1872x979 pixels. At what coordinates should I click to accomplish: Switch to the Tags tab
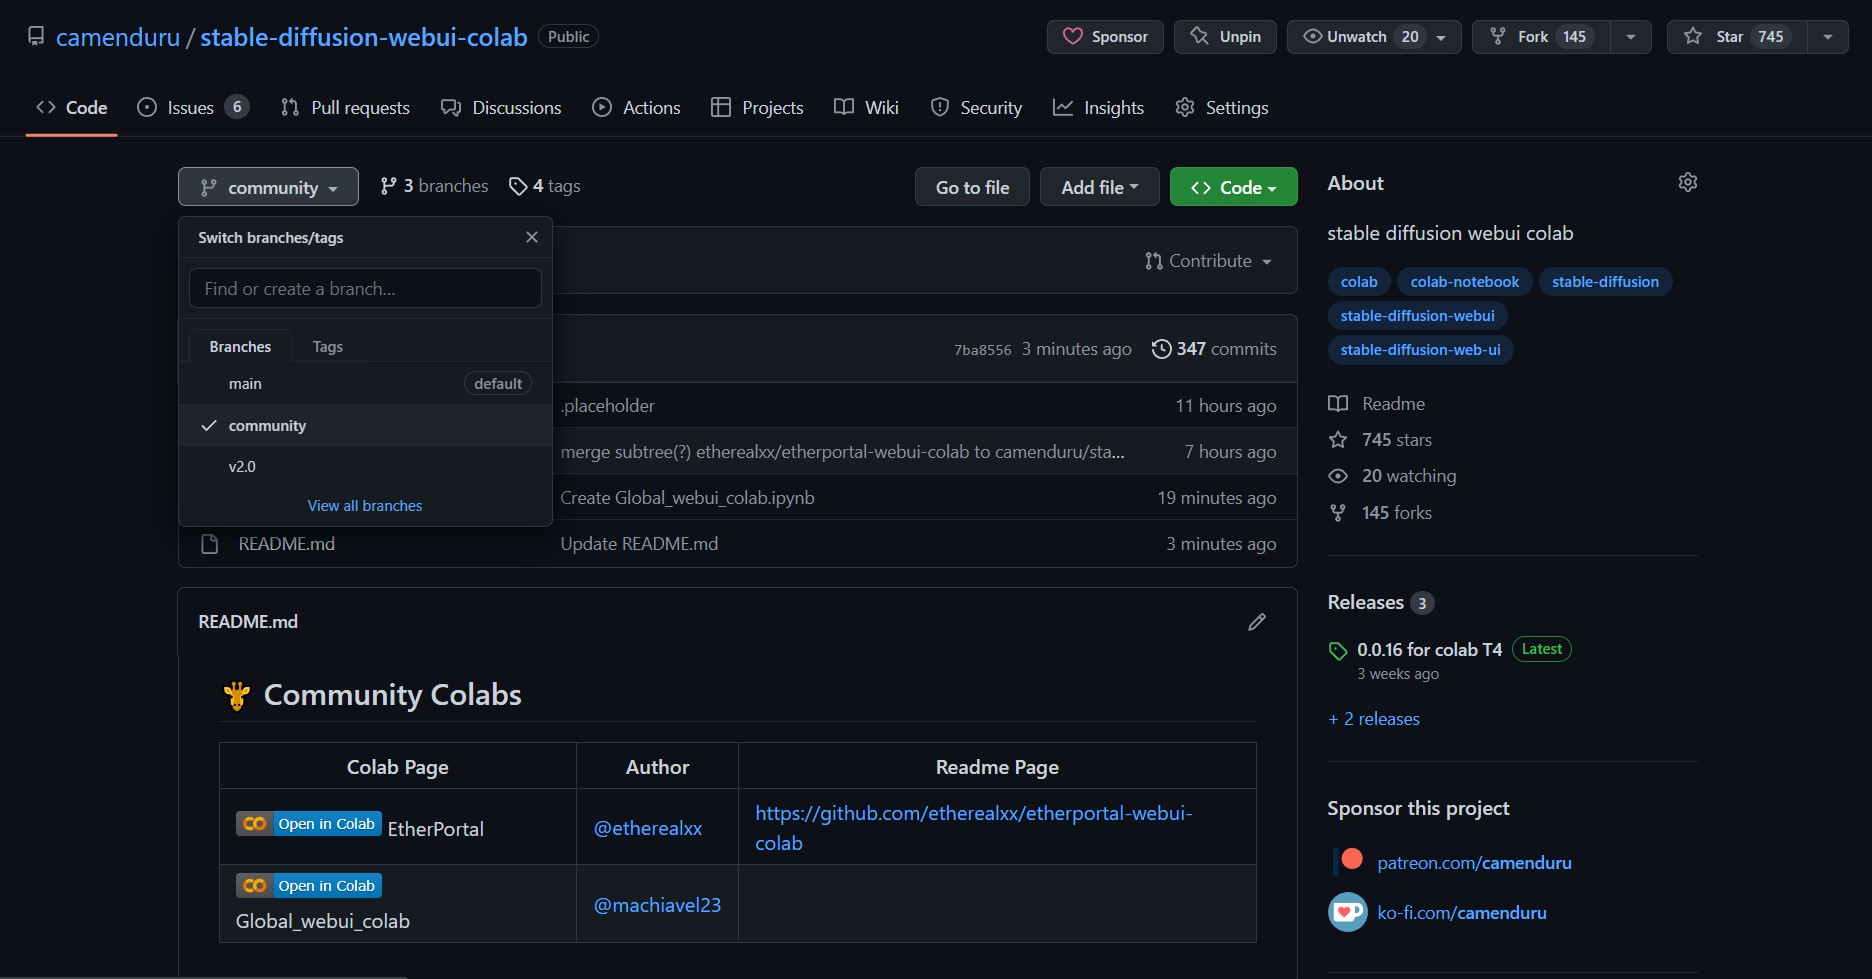pos(327,347)
